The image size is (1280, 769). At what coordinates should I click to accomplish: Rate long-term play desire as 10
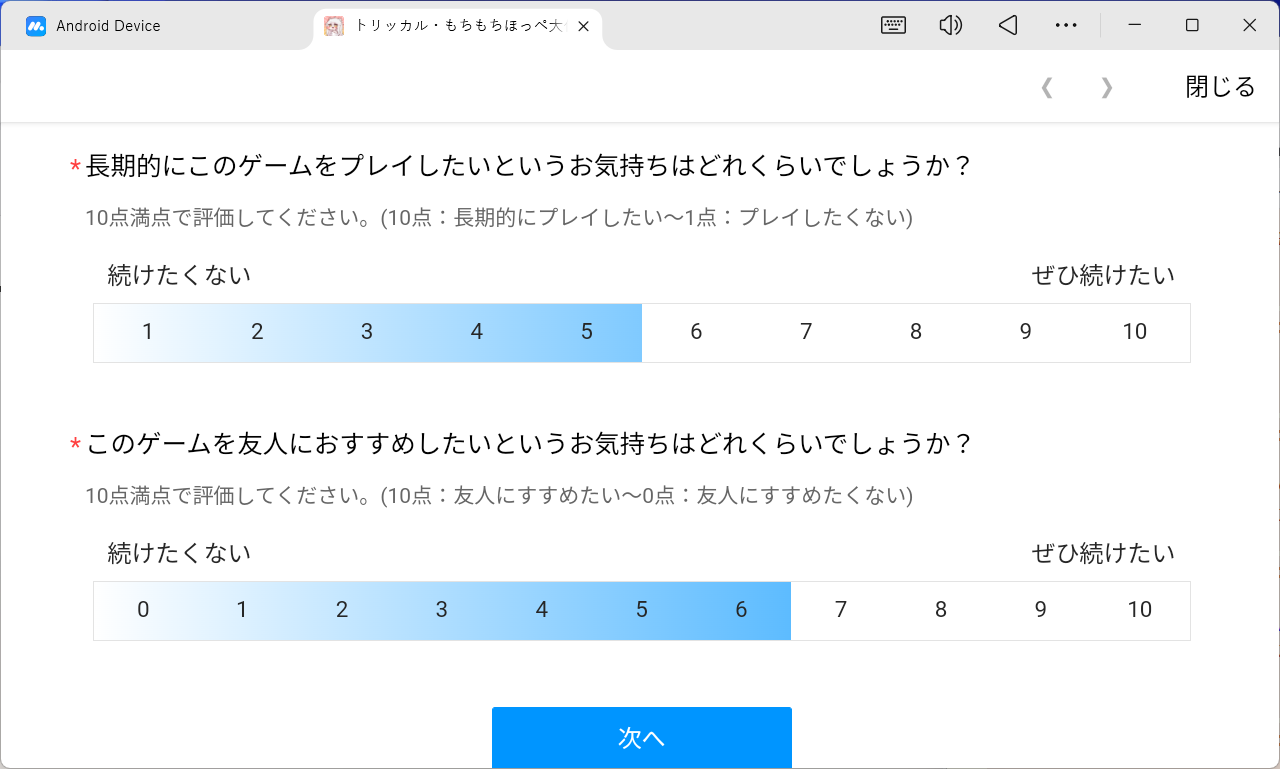coord(1134,332)
